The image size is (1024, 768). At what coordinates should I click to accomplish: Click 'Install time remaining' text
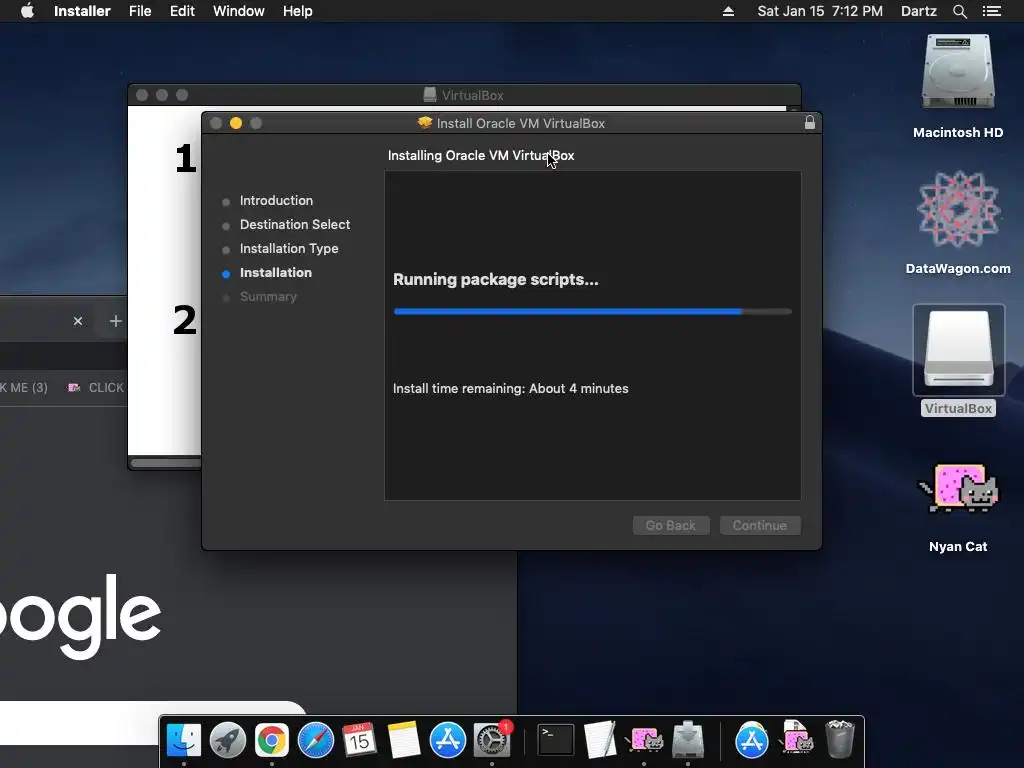pos(511,389)
